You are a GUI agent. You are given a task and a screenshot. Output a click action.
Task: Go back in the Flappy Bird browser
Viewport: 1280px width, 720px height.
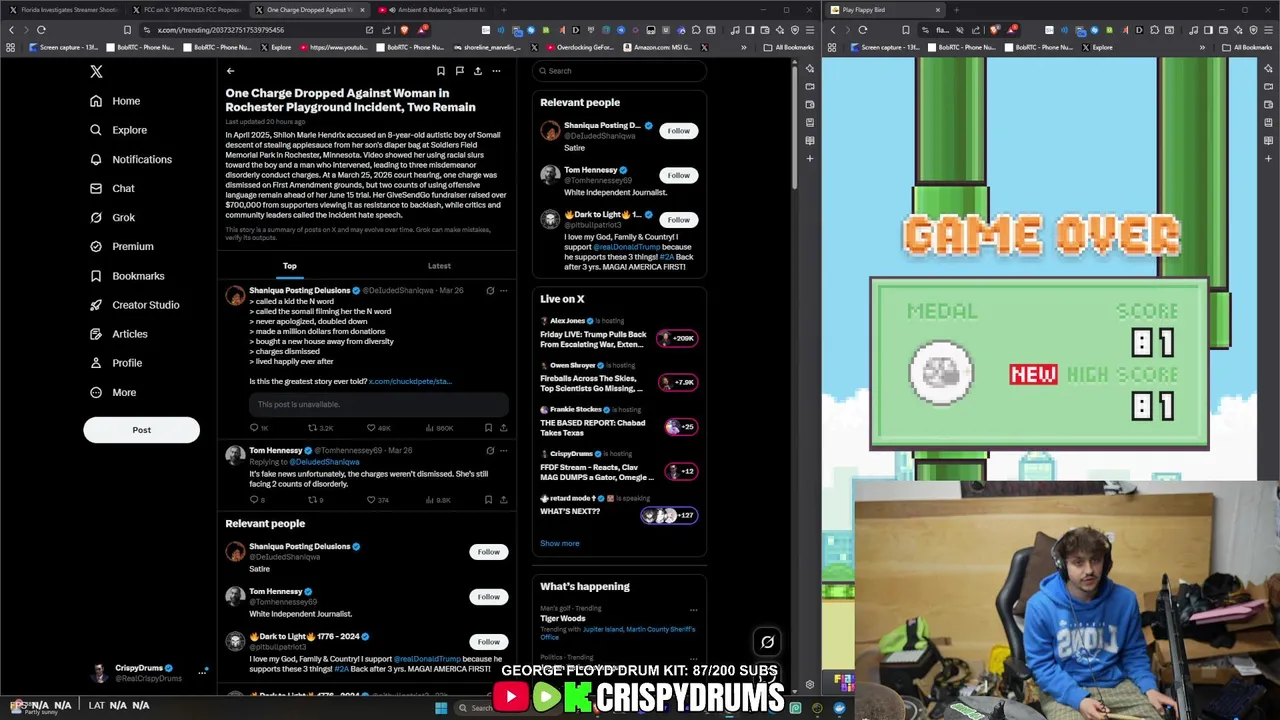[833, 30]
